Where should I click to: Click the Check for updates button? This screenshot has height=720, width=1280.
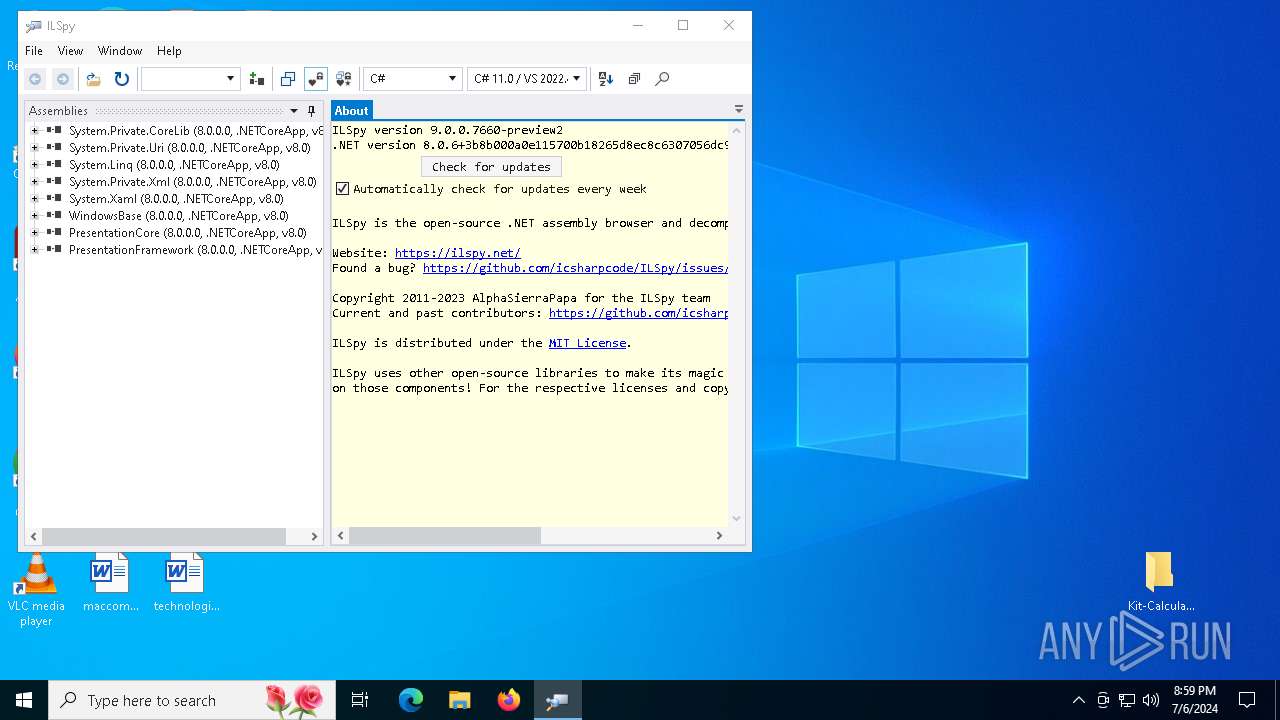click(x=491, y=167)
